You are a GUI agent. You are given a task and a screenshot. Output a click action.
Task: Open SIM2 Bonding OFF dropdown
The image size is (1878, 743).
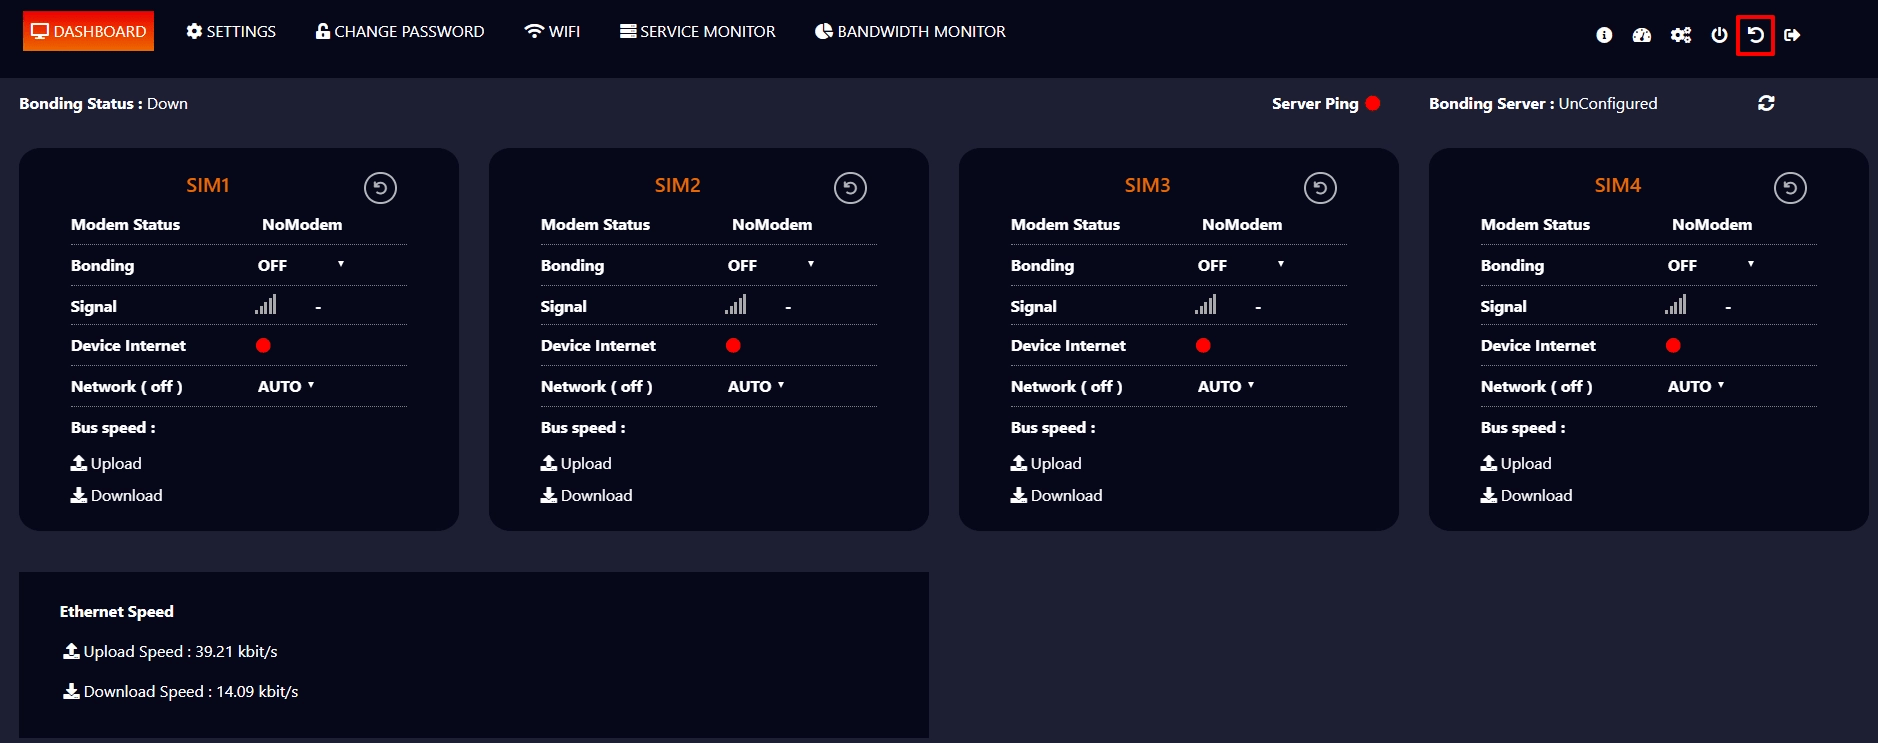click(771, 265)
